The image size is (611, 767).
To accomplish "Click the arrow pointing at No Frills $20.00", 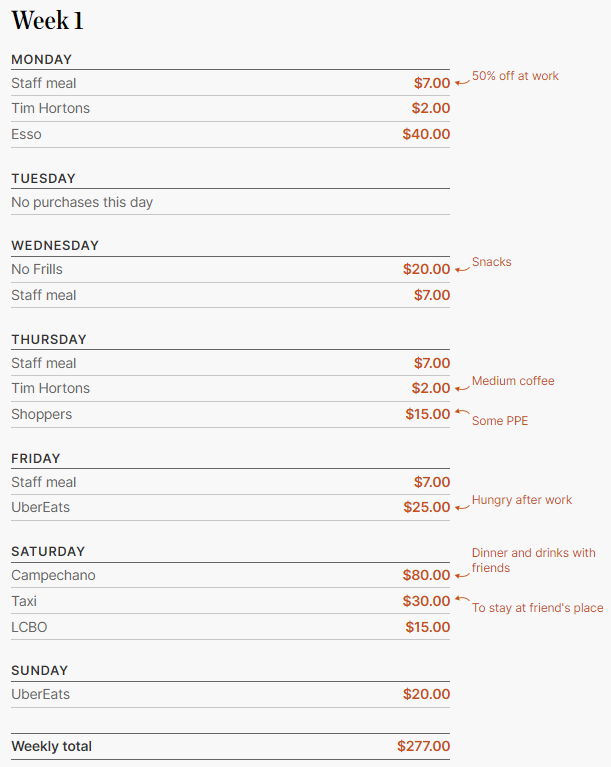I will 461,267.
